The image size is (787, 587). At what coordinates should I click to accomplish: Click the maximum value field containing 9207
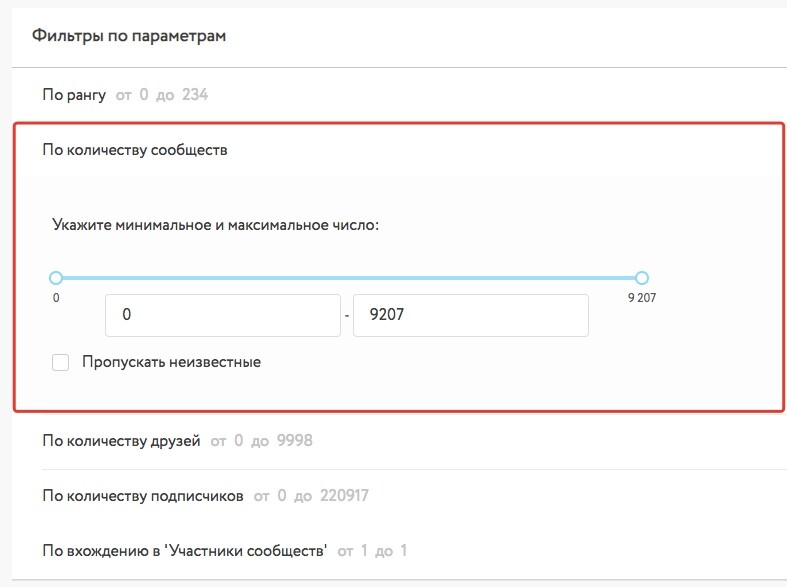pos(471,315)
